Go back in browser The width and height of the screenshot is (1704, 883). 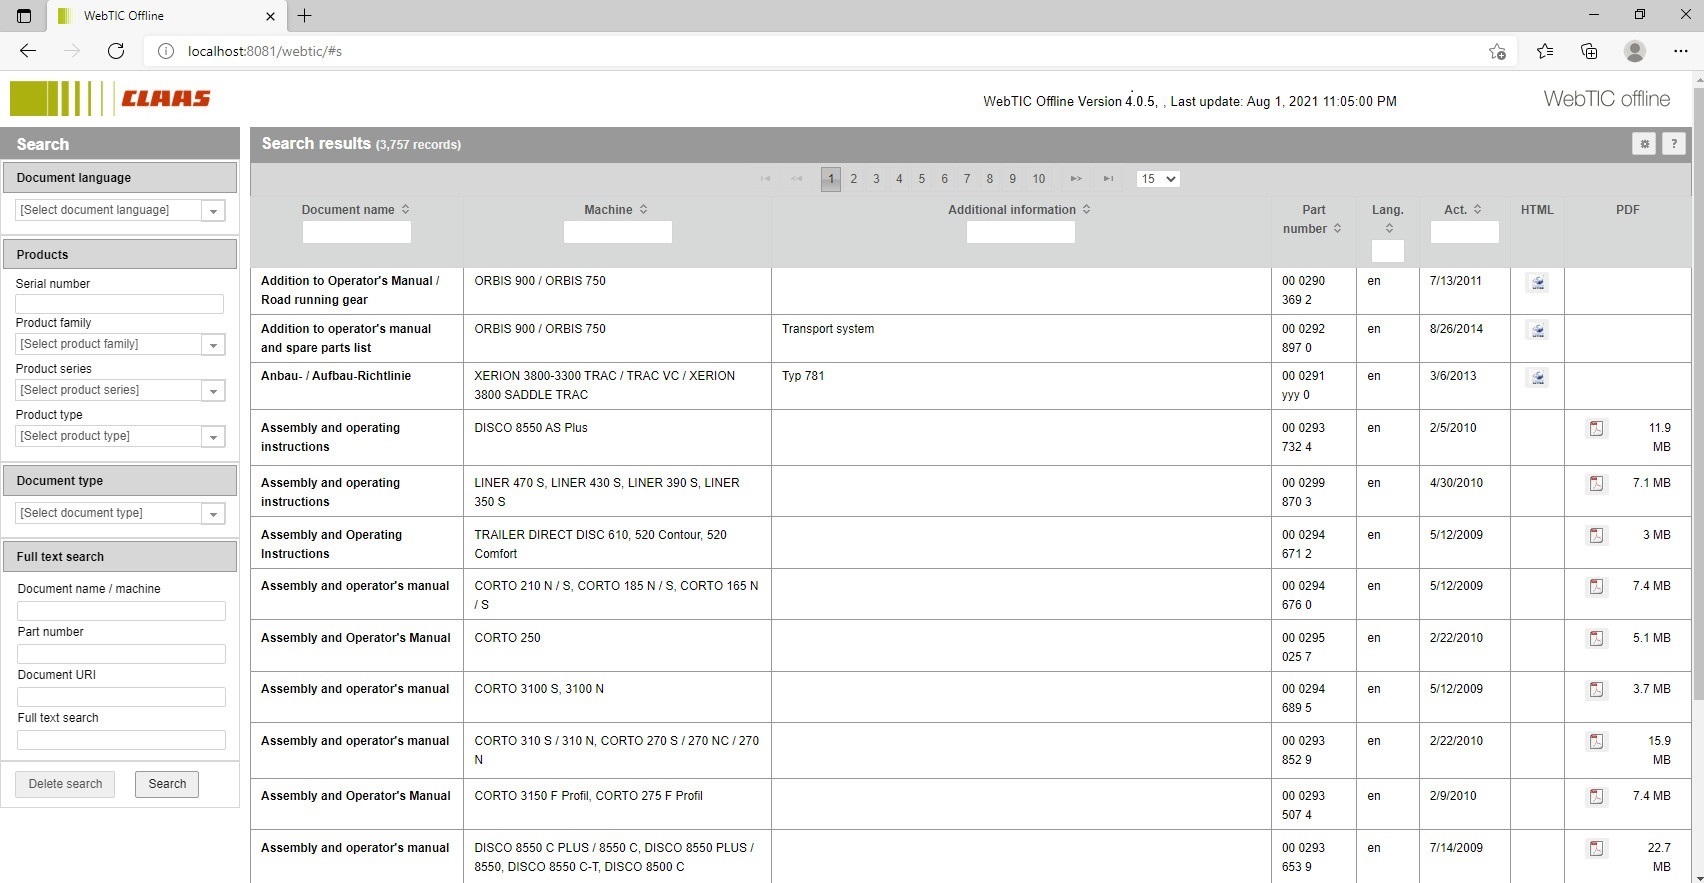pyautogui.click(x=28, y=51)
